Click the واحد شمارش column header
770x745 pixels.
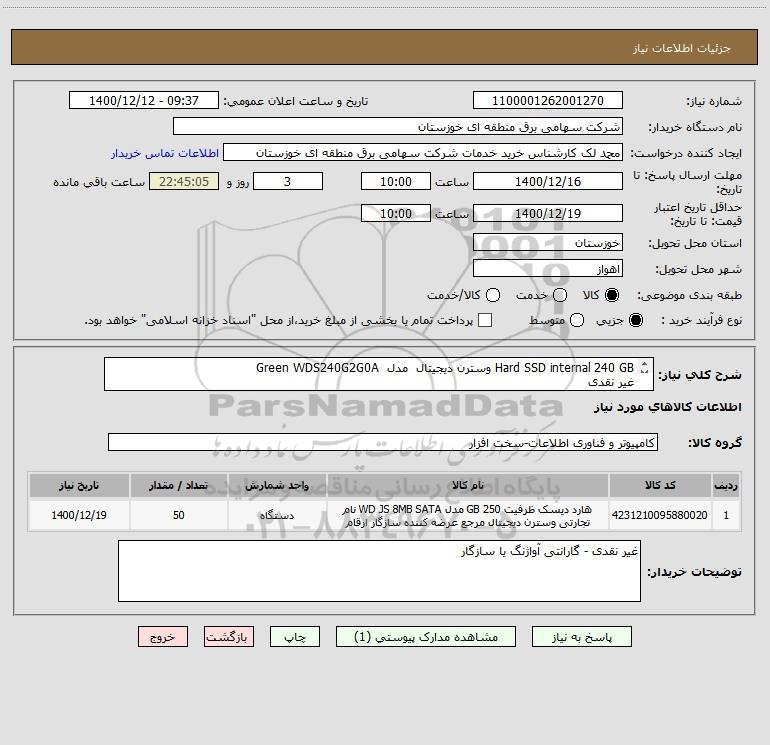(277, 485)
